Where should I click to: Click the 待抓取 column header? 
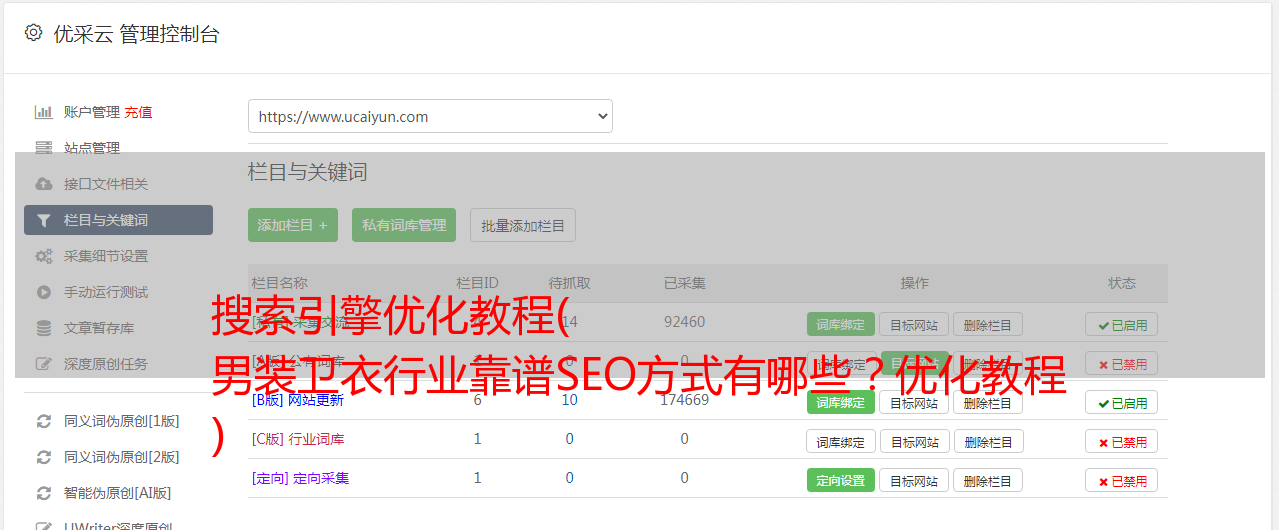pos(569,283)
